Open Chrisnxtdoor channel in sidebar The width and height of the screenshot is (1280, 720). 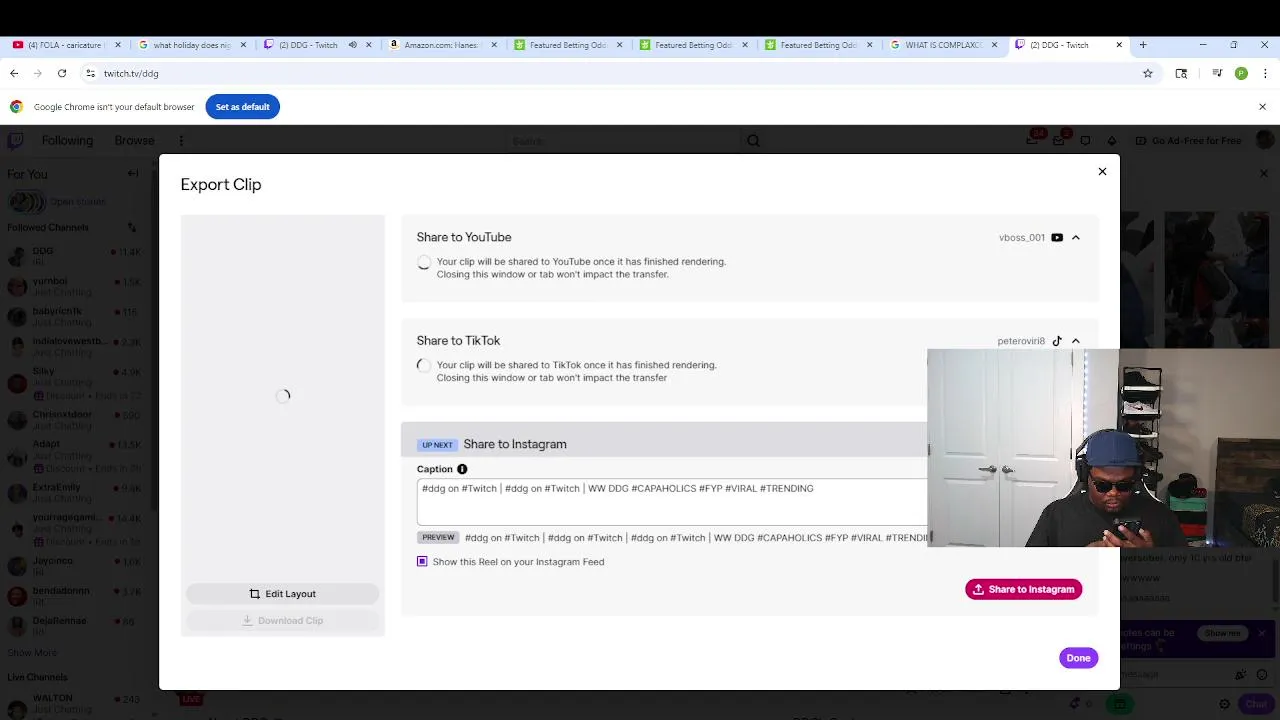point(77,420)
